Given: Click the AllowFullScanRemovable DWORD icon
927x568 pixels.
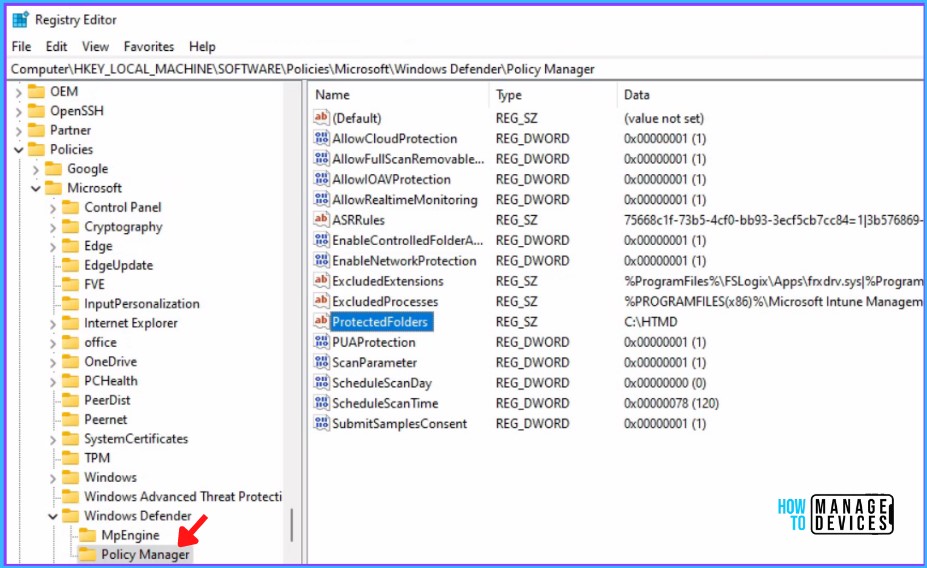Looking at the screenshot, I should (x=322, y=158).
